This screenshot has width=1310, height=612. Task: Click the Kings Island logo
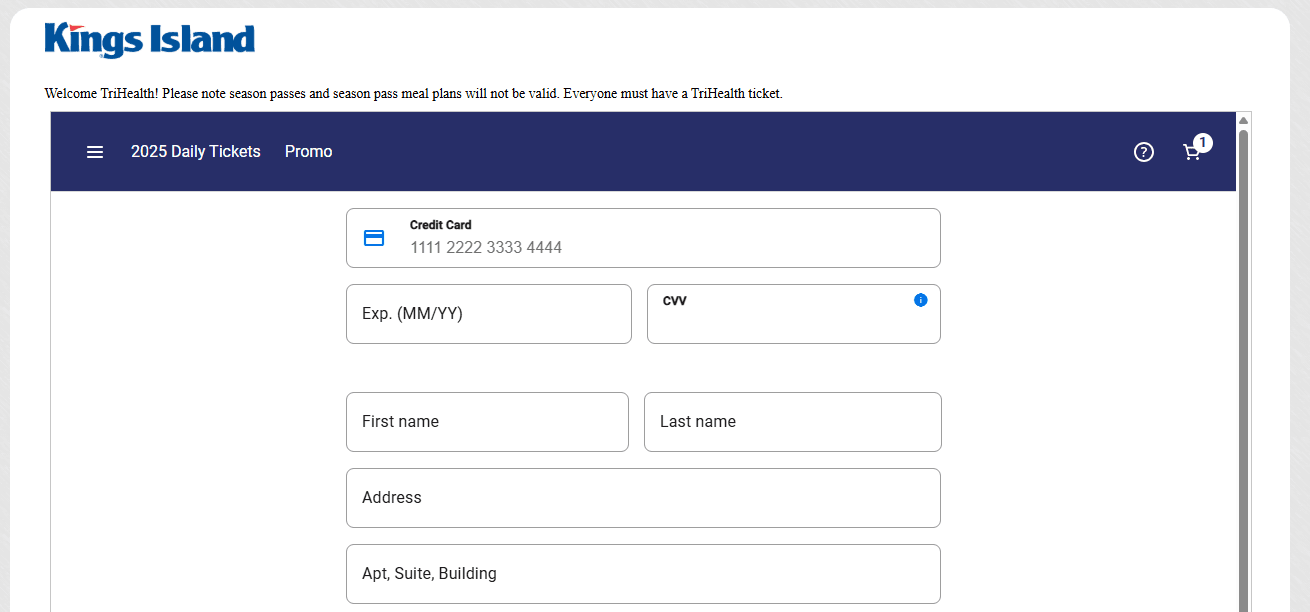coord(150,40)
